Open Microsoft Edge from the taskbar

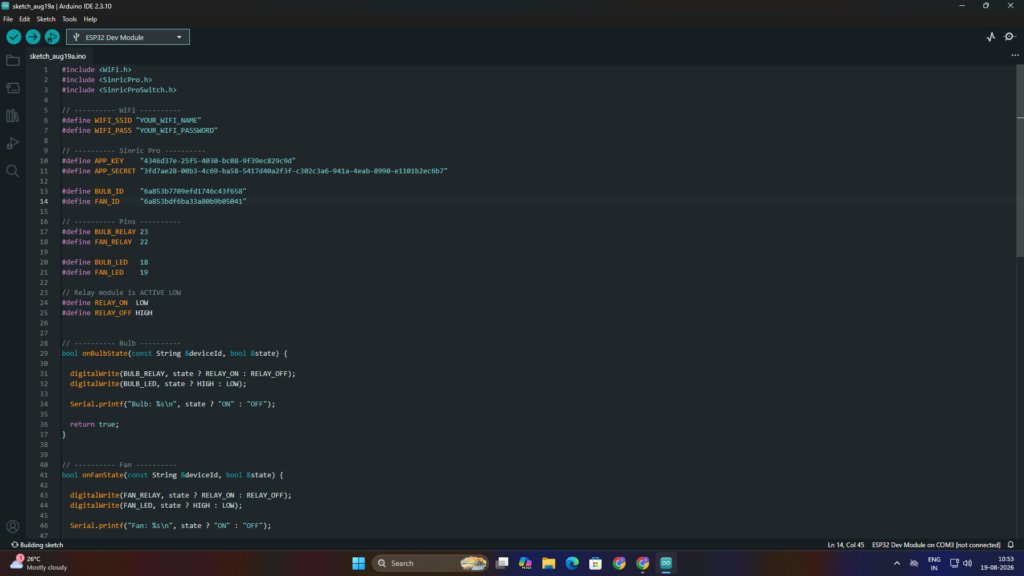click(572, 564)
